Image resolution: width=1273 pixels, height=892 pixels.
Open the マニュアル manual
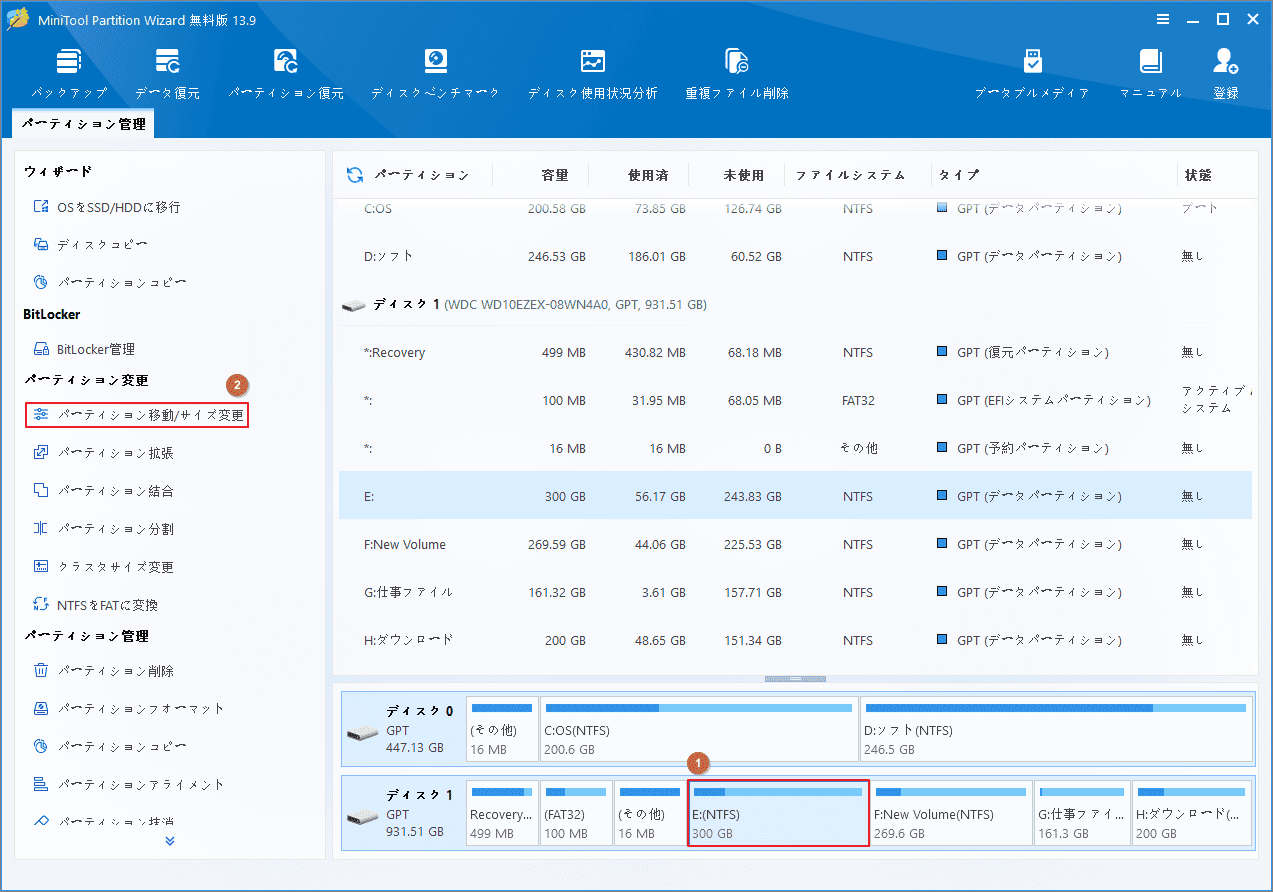[x=1151, y=74]
